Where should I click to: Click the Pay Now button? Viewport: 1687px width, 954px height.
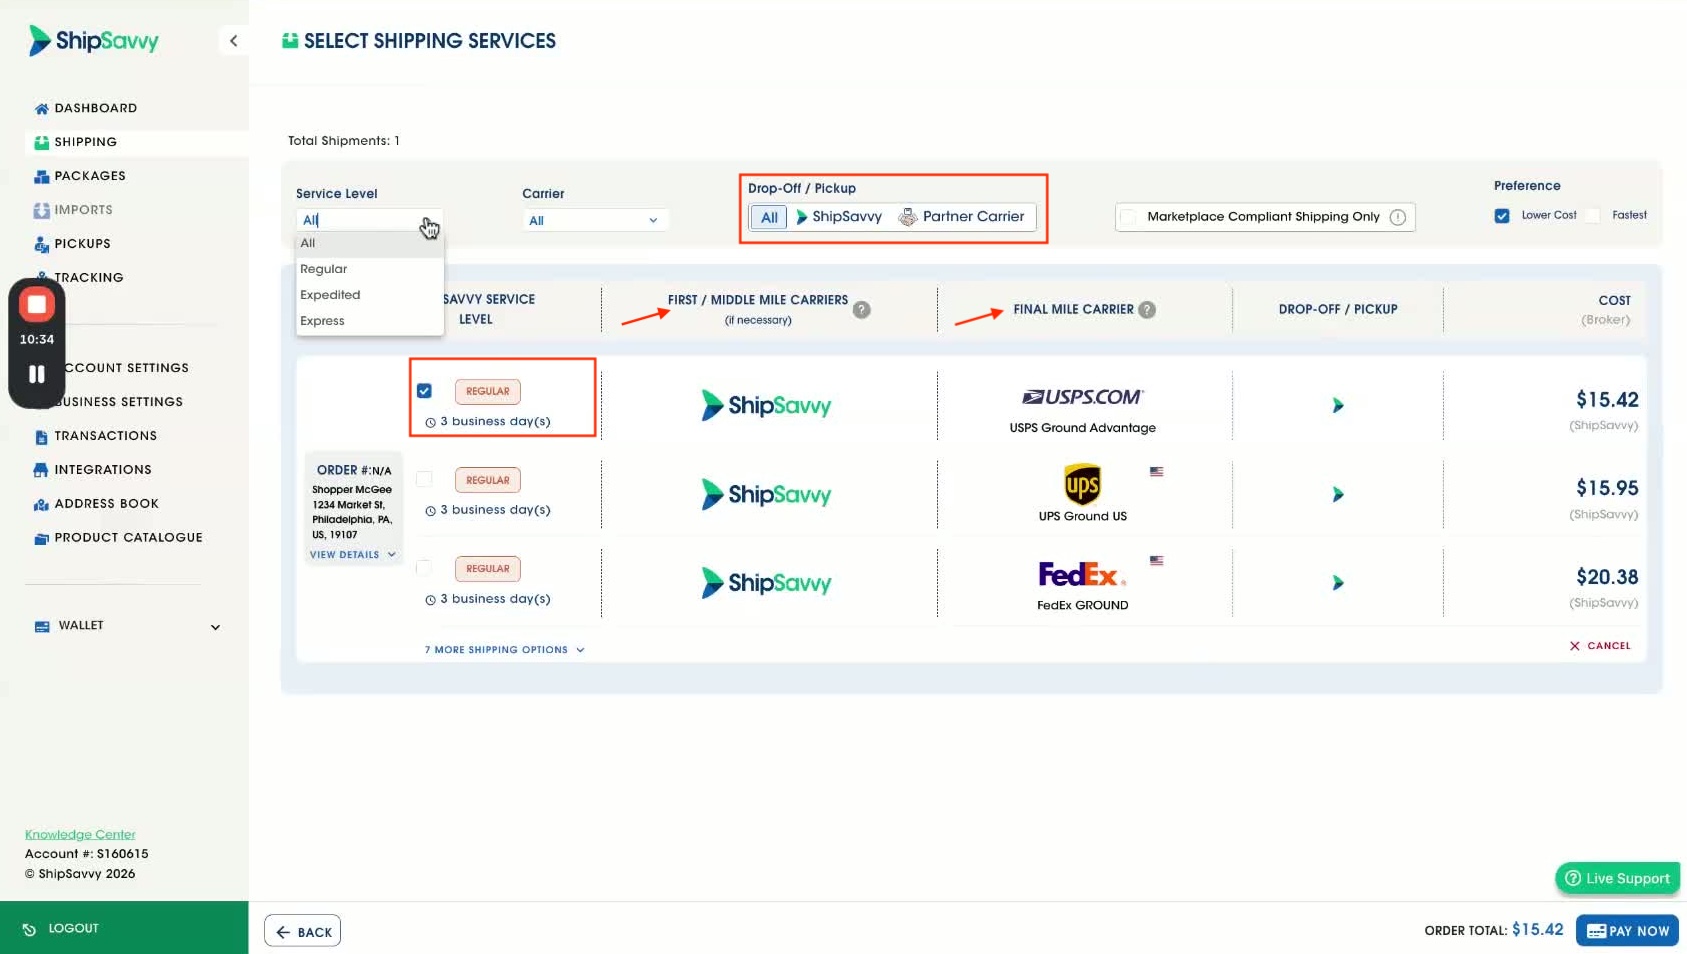coord(1627,931)
